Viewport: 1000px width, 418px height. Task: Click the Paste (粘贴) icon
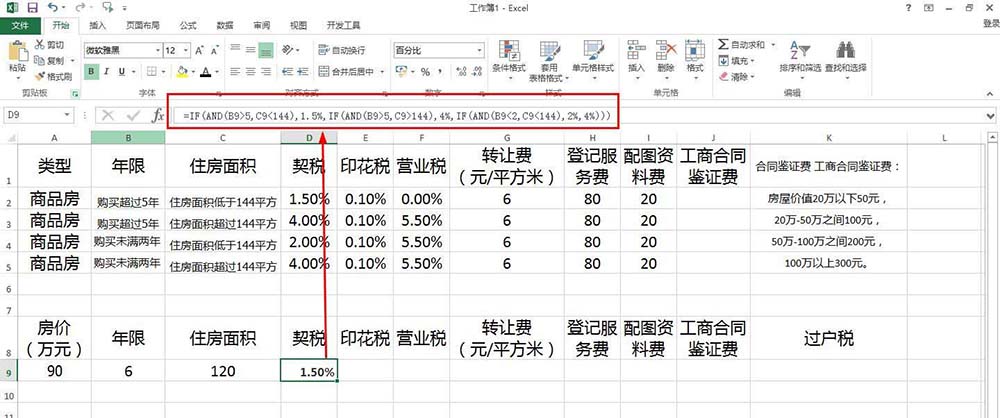click(x=18, y=51)
